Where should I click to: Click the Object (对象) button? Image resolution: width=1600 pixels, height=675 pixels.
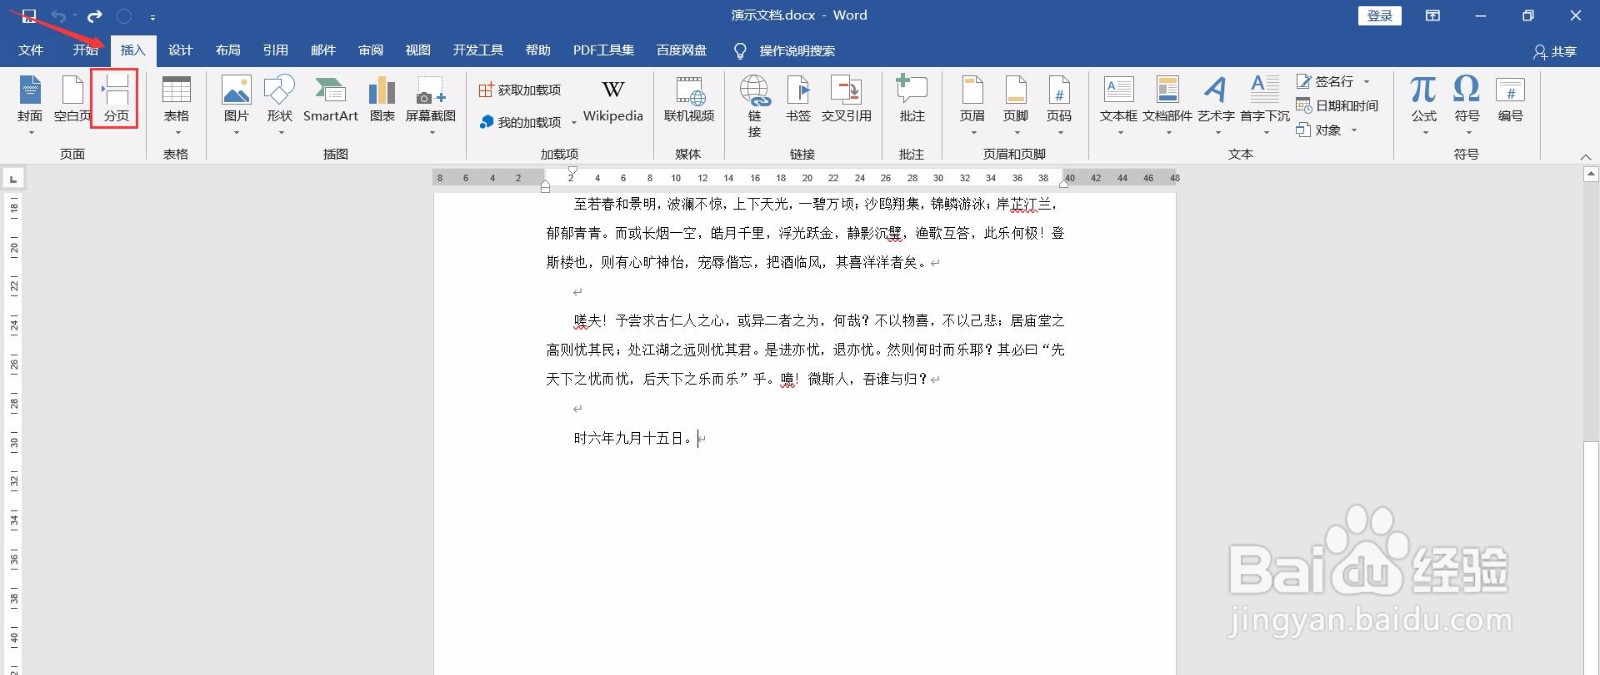(x=1320, y=130)
